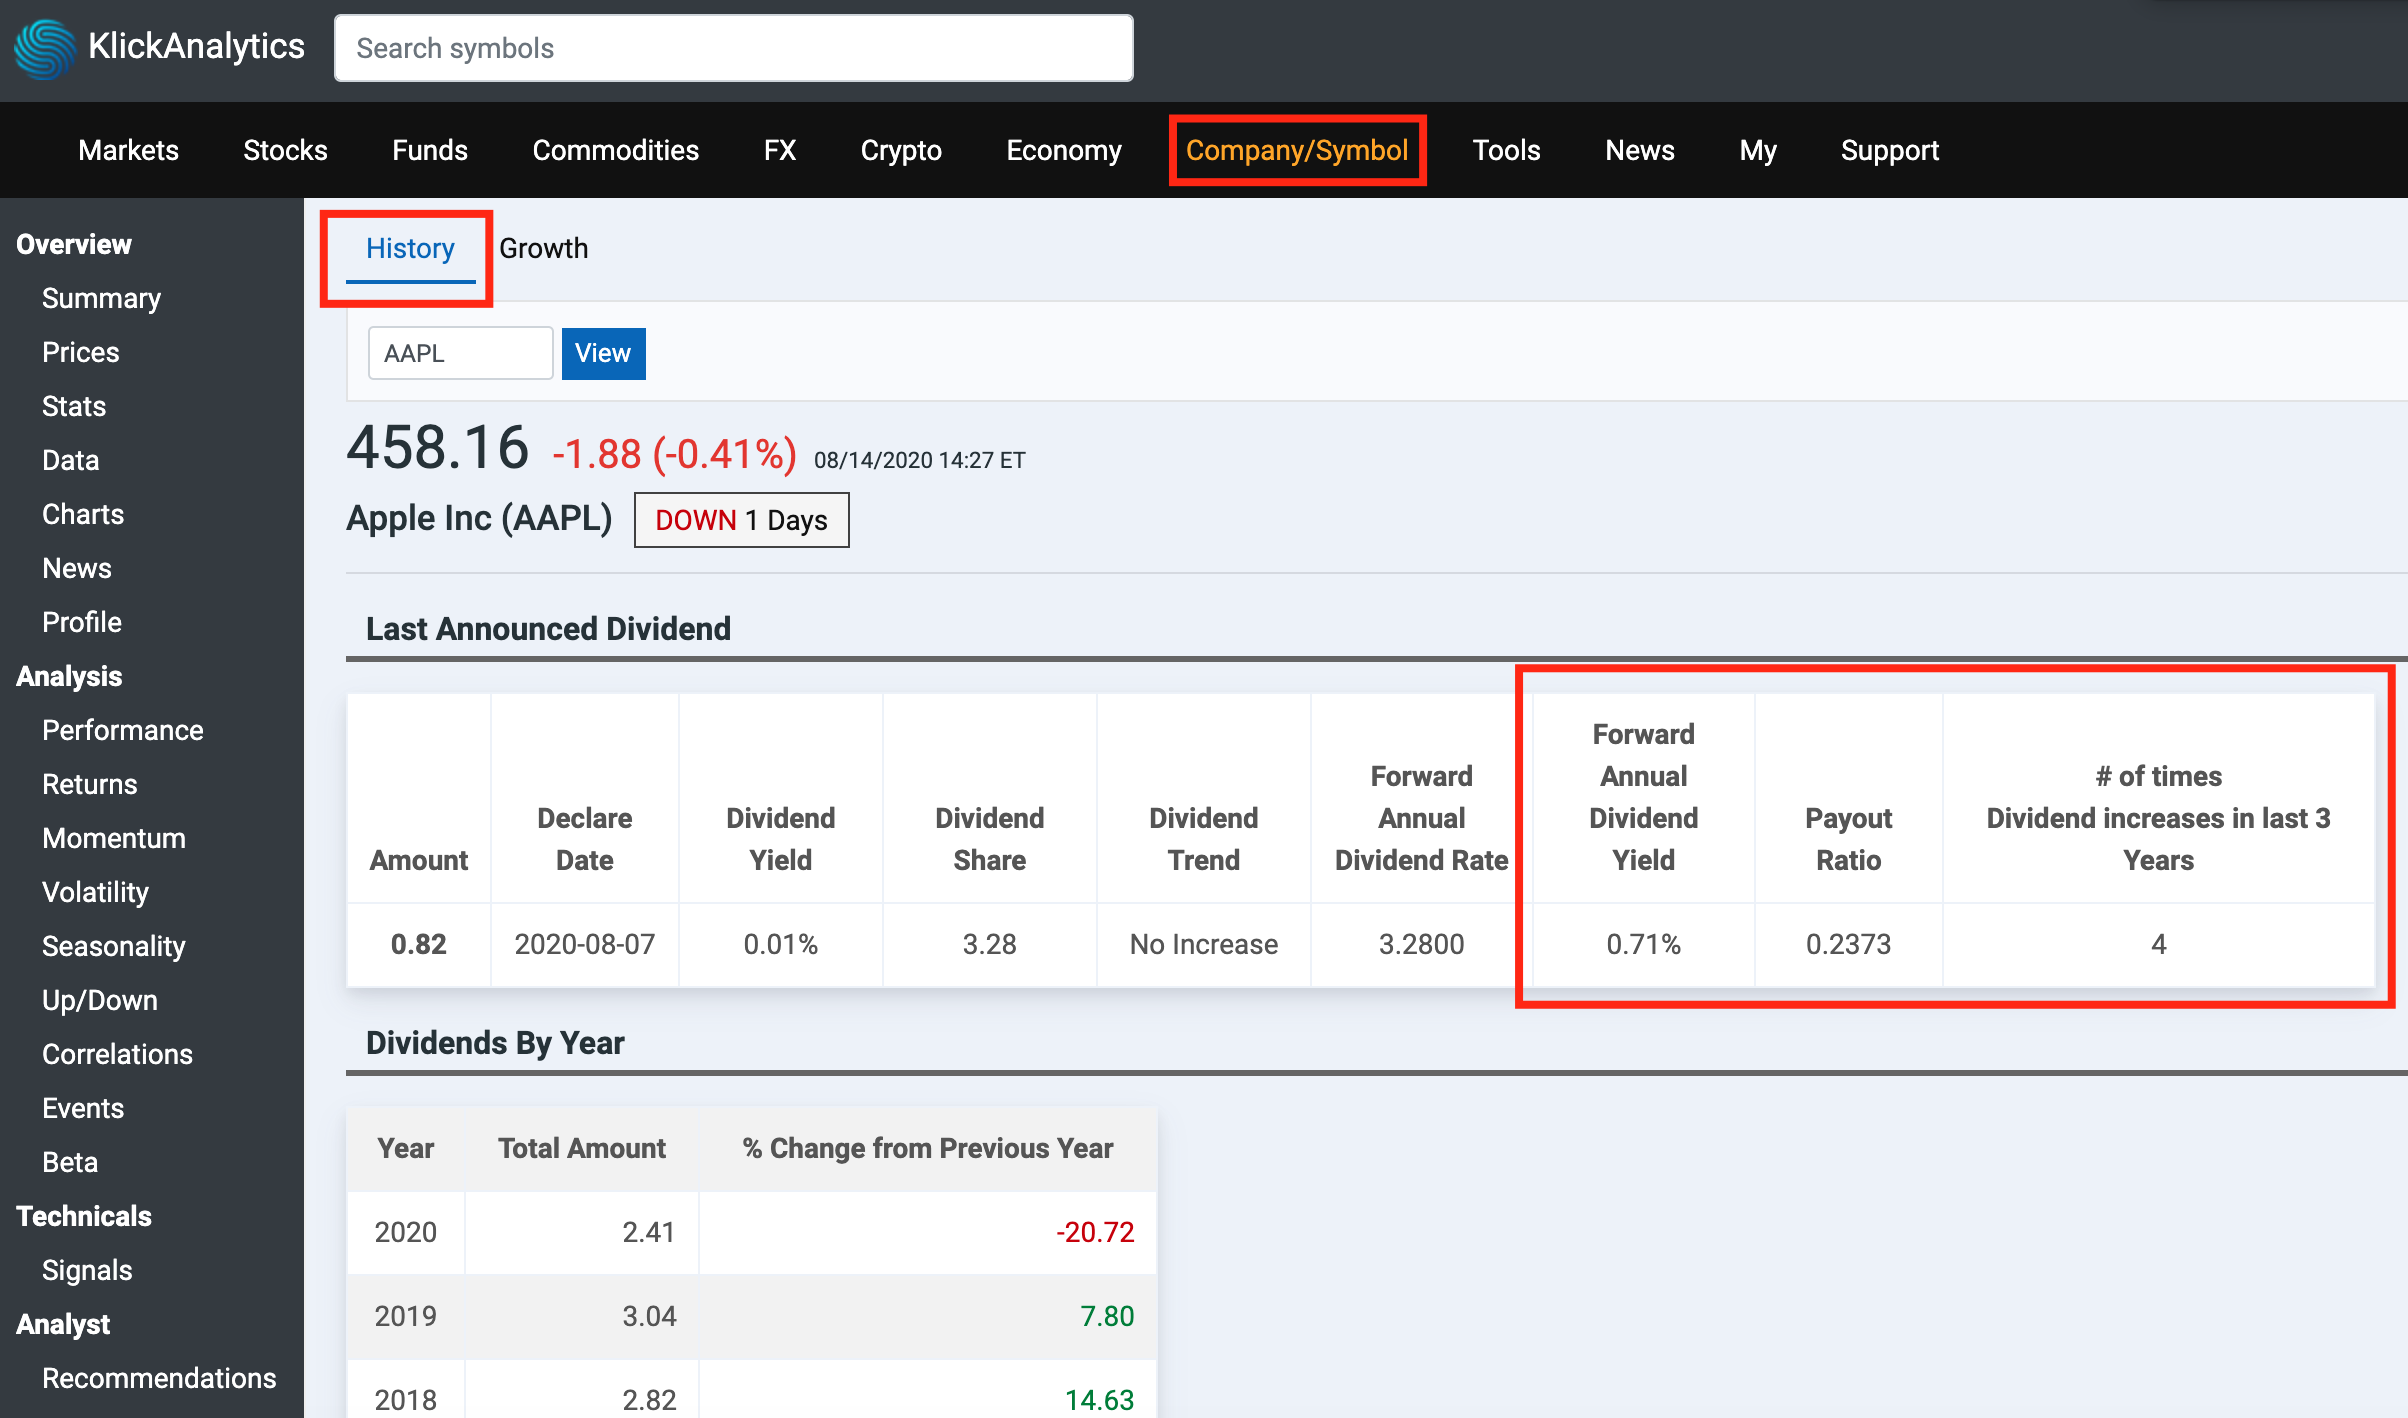
Task: Open Charts in the sidebar
Action: click(83, 514)
